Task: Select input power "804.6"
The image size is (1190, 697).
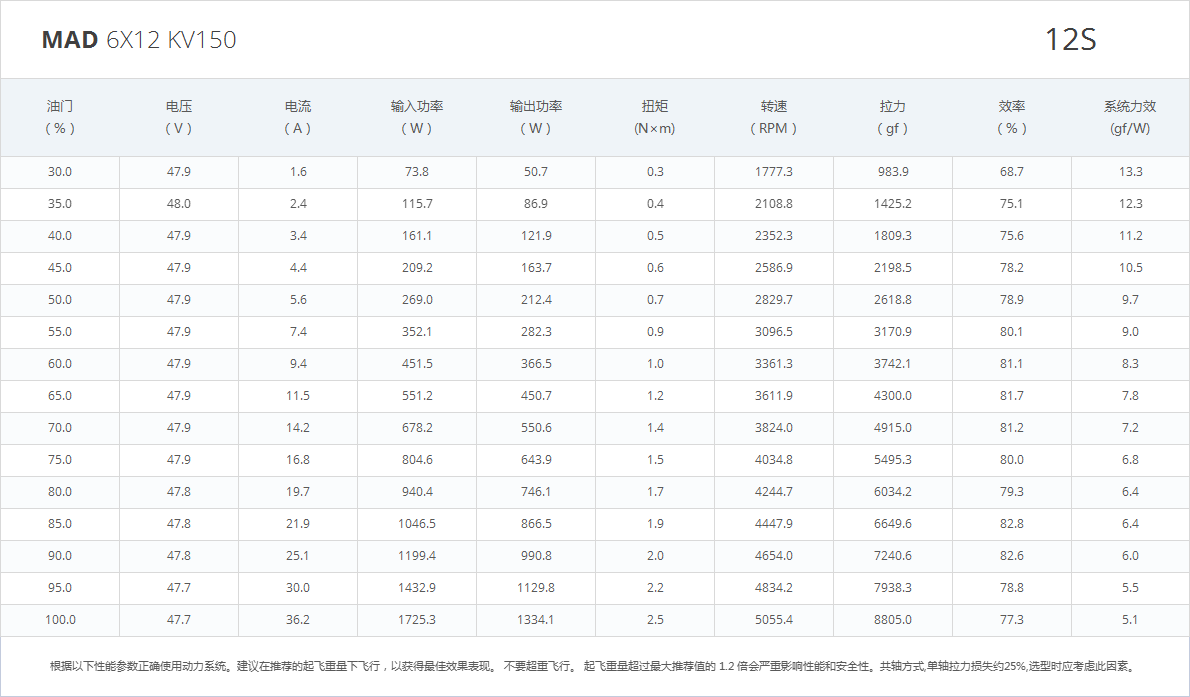Action: point(417,459)
